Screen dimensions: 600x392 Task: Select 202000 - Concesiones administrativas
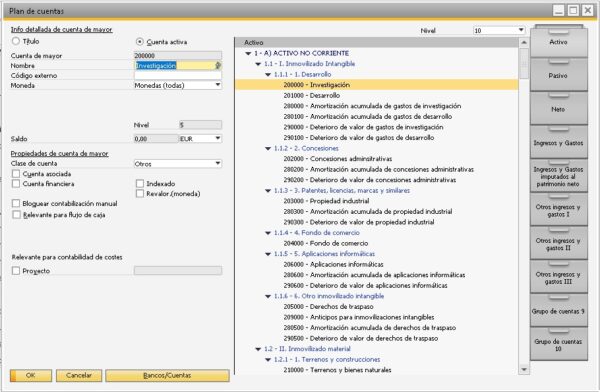(x=338, y=159)
